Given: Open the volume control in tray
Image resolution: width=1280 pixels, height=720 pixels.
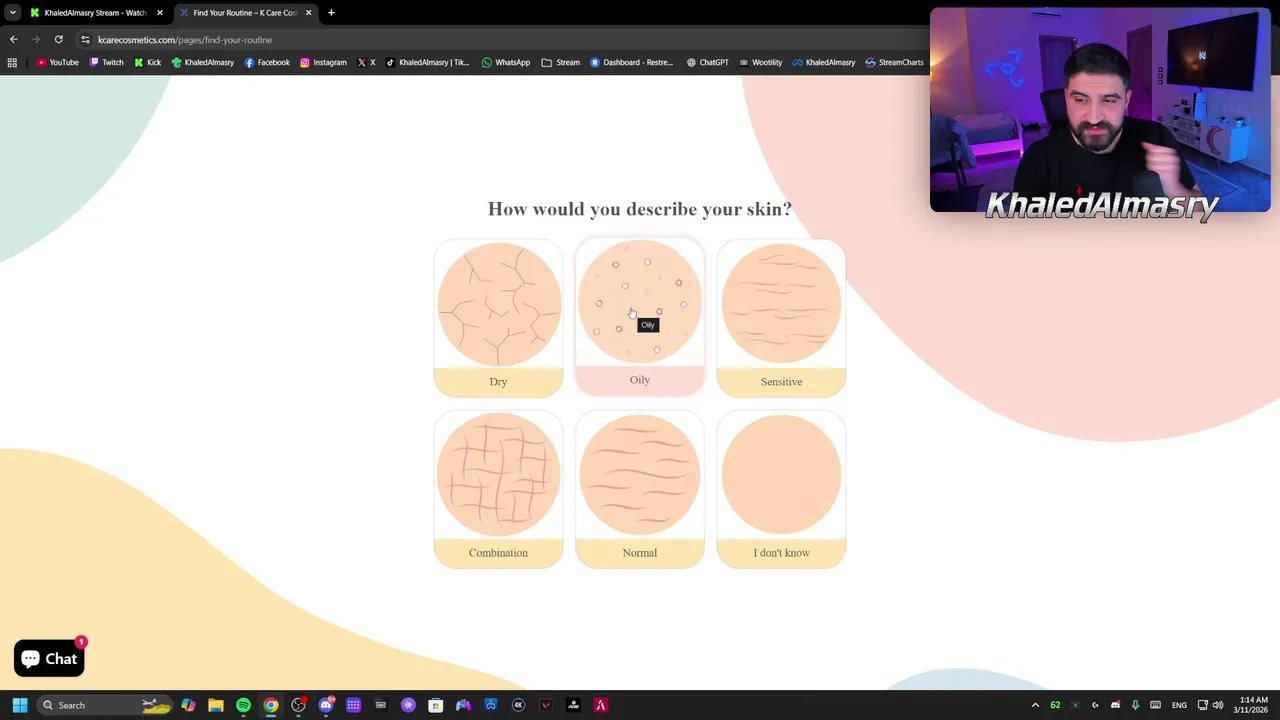Looking at the screenshot, I should click(x=1218, y=705).
